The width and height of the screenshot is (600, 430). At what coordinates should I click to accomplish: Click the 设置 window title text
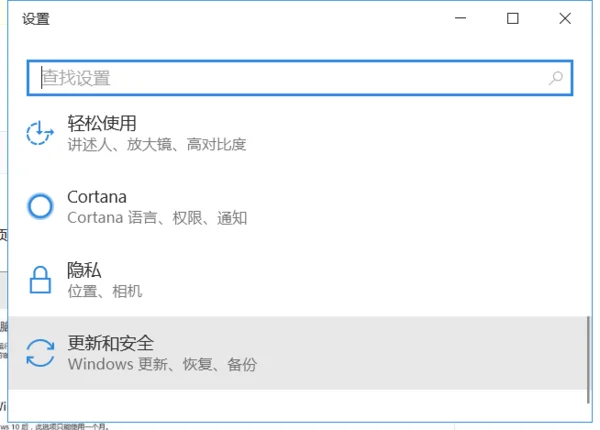(35, 19)
